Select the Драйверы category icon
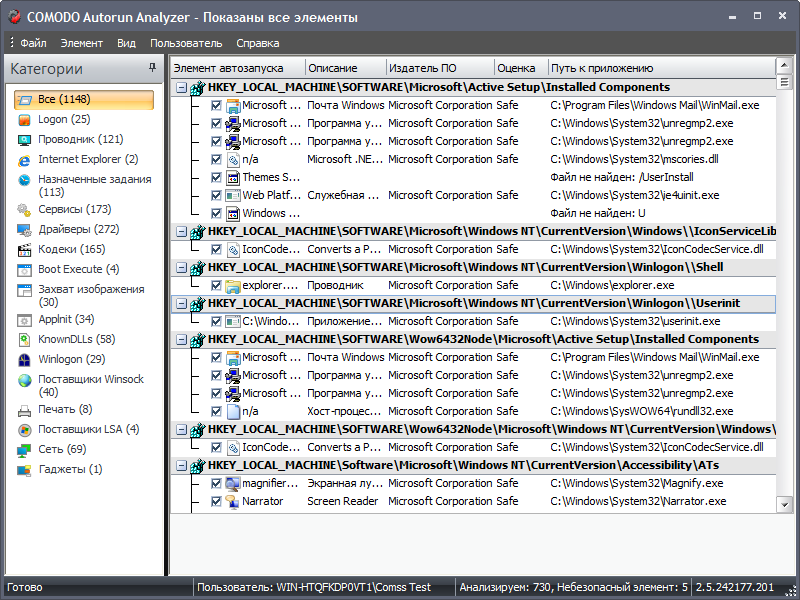 (24, 230)
